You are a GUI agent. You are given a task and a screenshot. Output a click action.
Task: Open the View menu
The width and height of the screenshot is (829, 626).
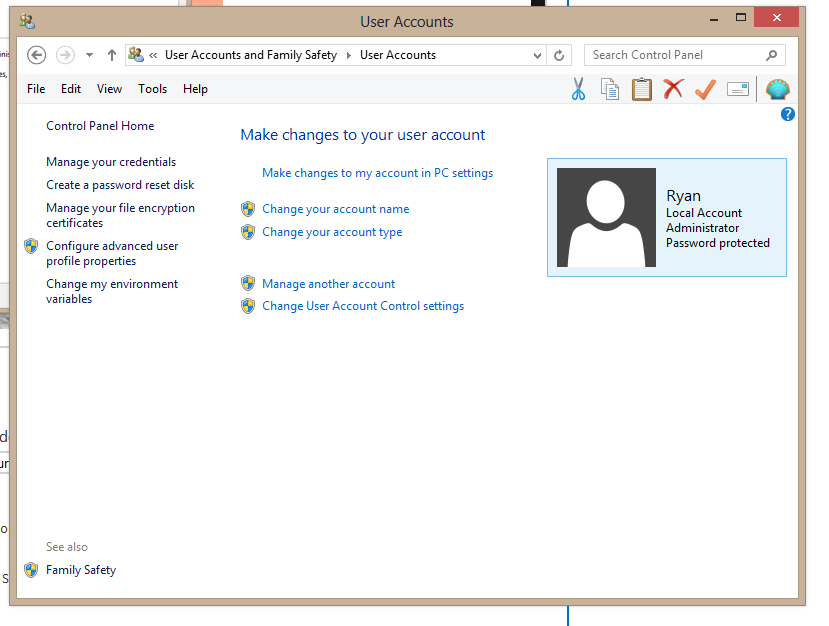tap(109, 89)
